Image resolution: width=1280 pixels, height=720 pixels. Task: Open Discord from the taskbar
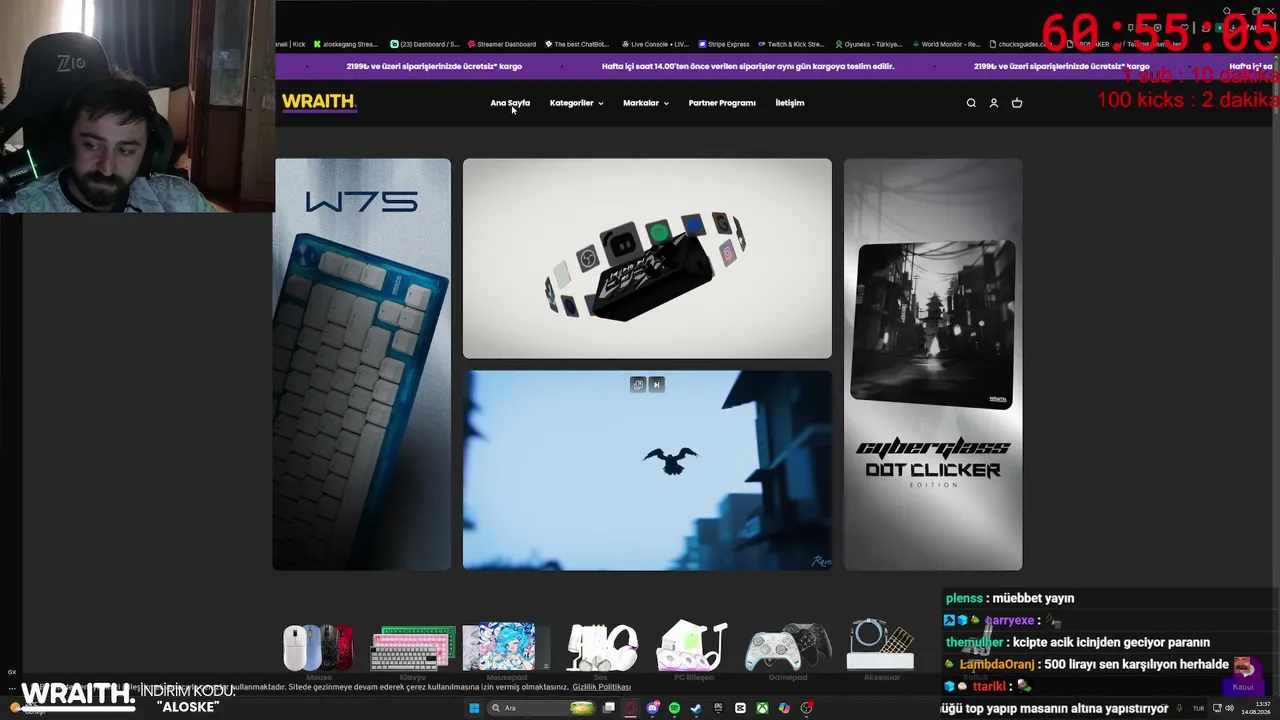tap(653, 708)
